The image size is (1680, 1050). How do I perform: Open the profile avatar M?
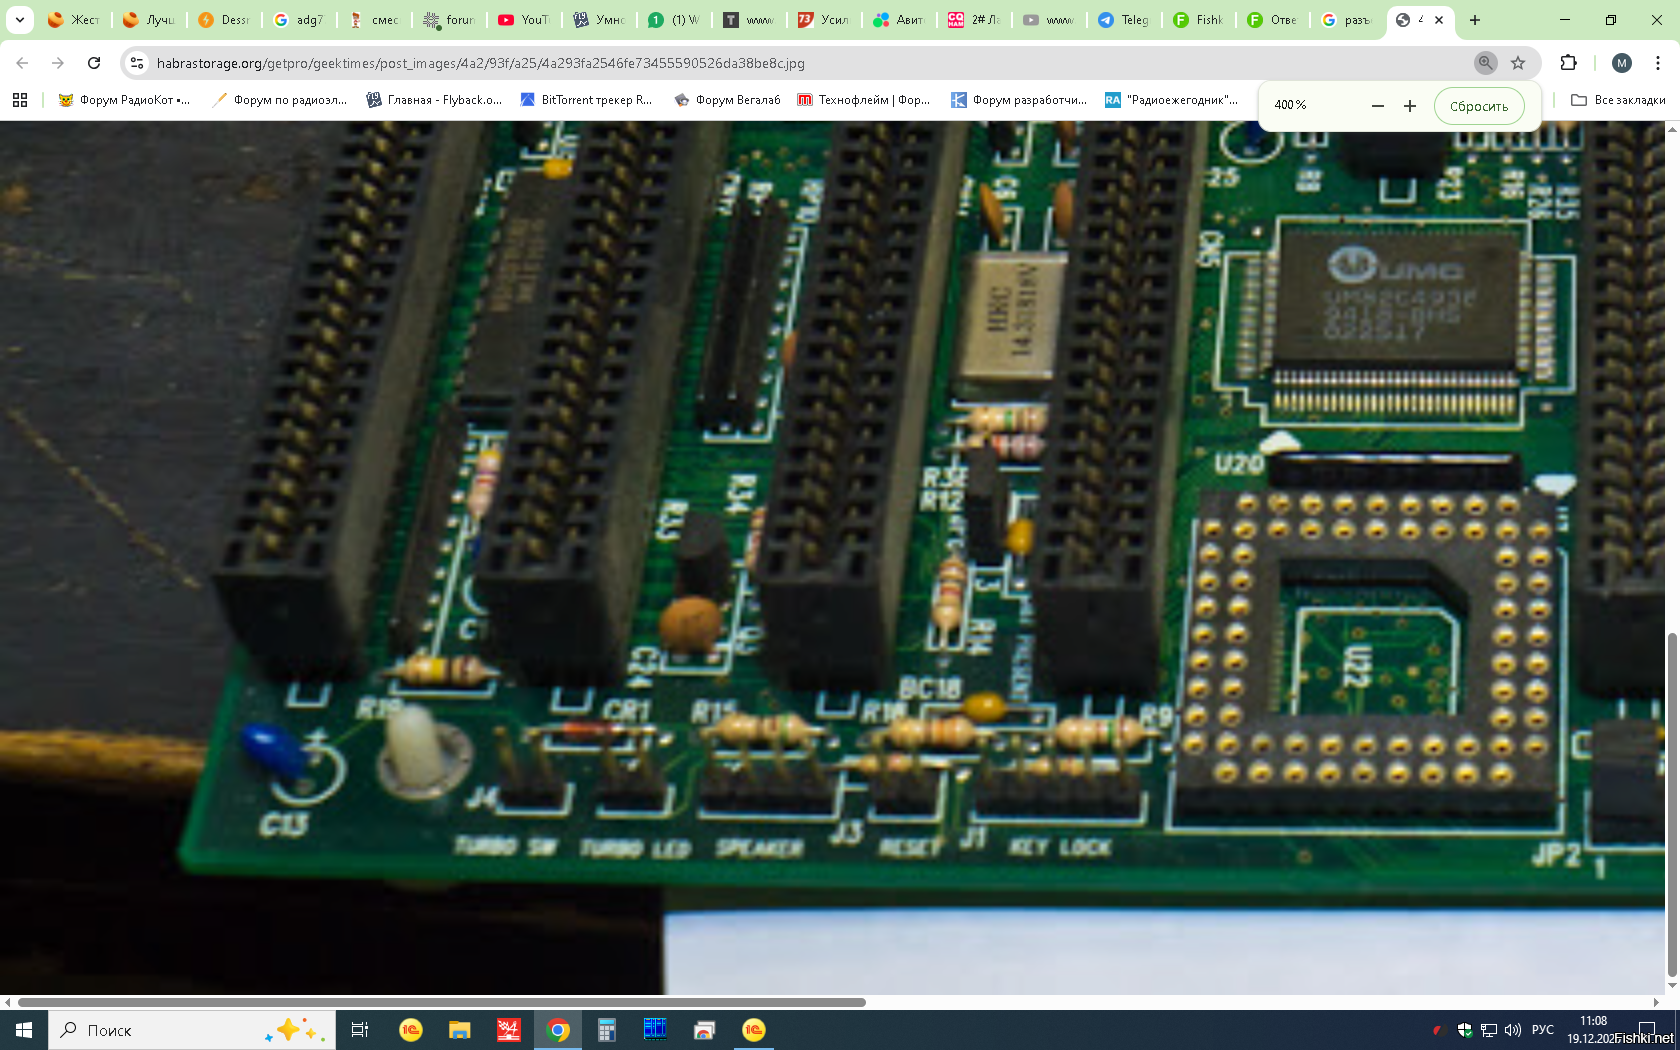[x=1622, y=63]
